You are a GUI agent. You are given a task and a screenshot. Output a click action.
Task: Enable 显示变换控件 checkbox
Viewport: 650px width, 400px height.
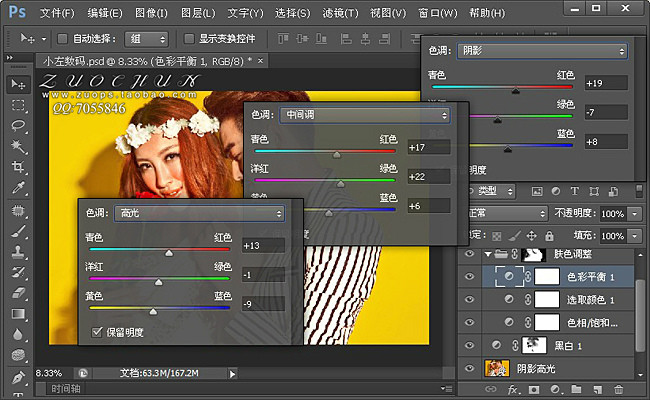(189, 39)
